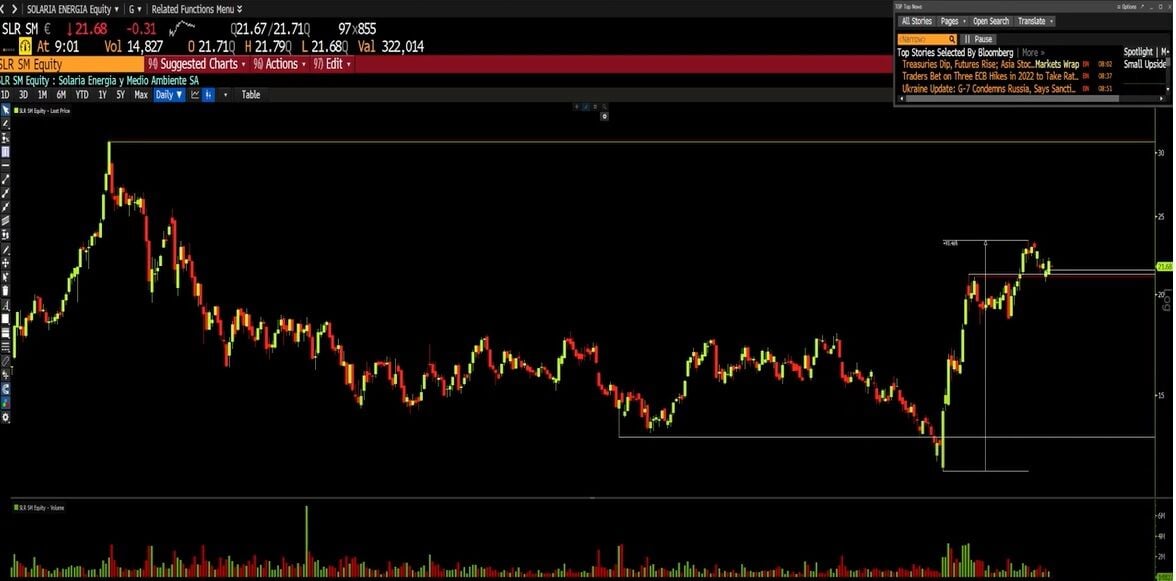Pause the news feed
Viewport: 1176px width, 581px height.
click(979, 39)
